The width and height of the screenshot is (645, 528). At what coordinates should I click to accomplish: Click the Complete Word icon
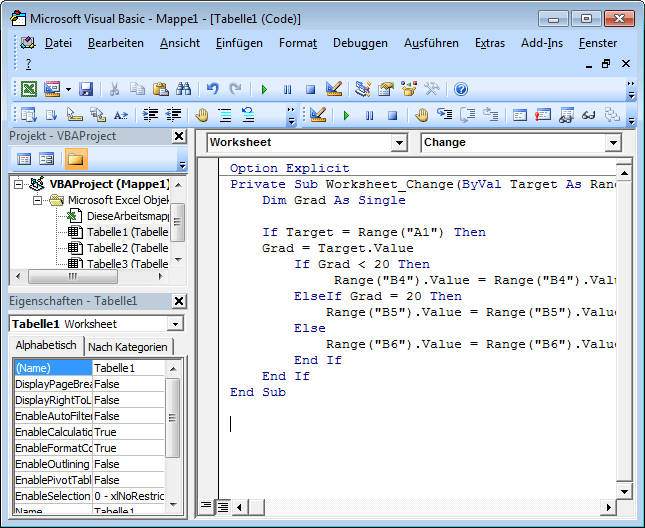(121, 116)
